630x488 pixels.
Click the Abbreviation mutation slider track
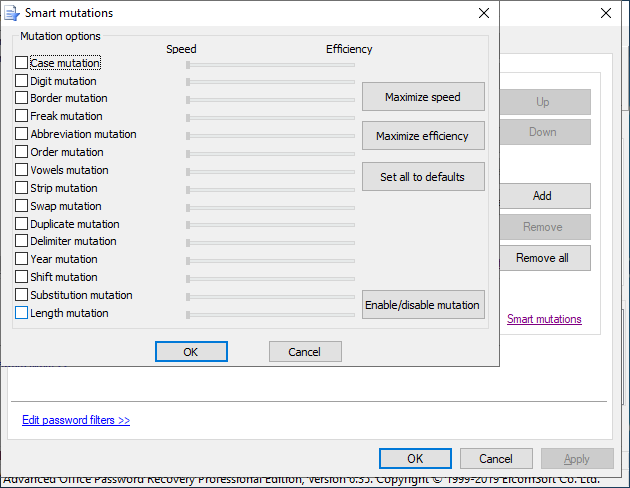pos(270,135)
